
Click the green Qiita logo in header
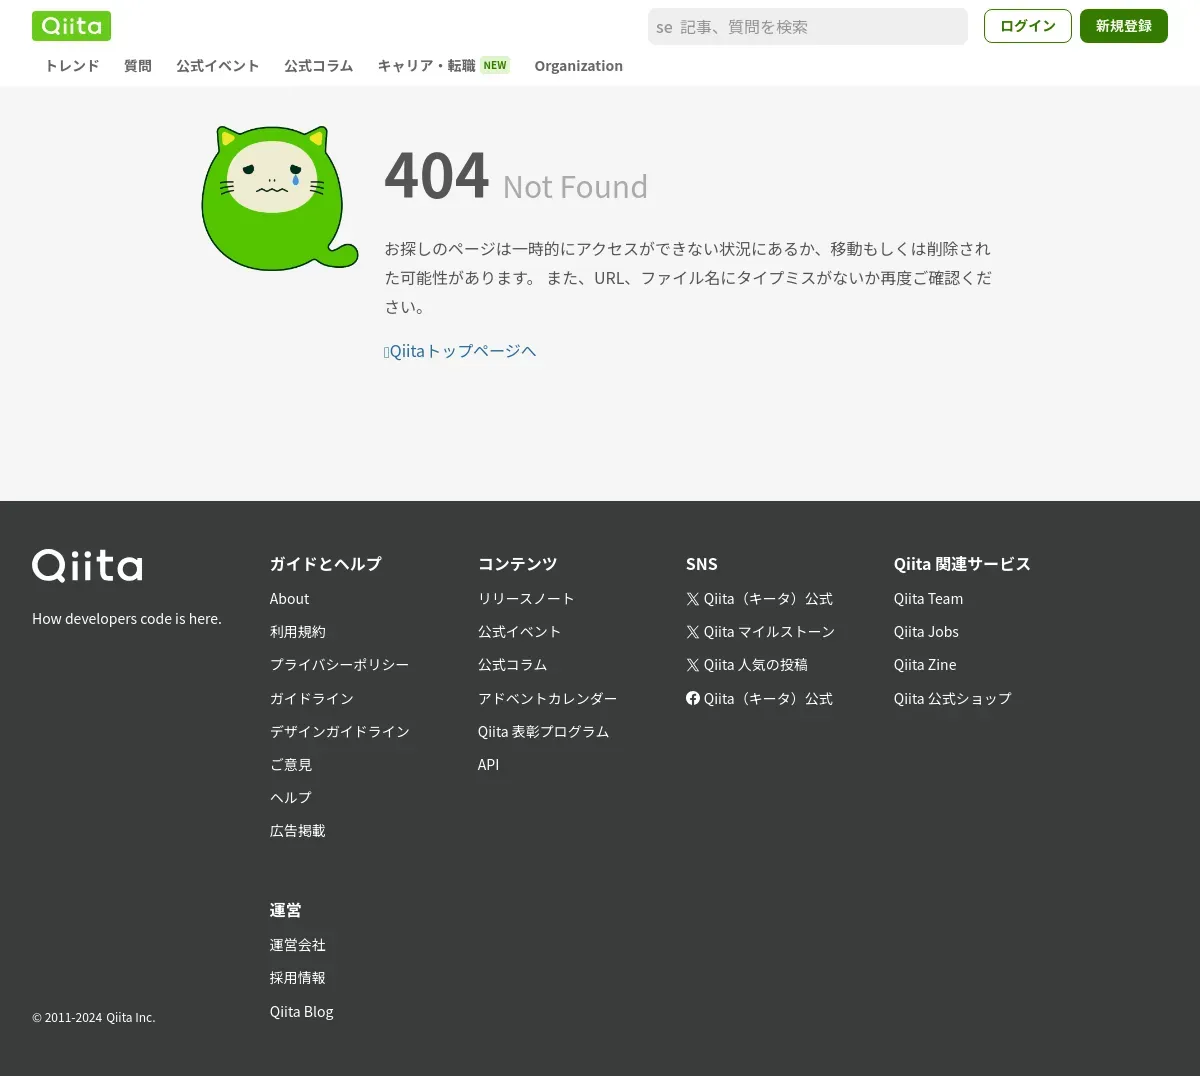tap(71, 26)
